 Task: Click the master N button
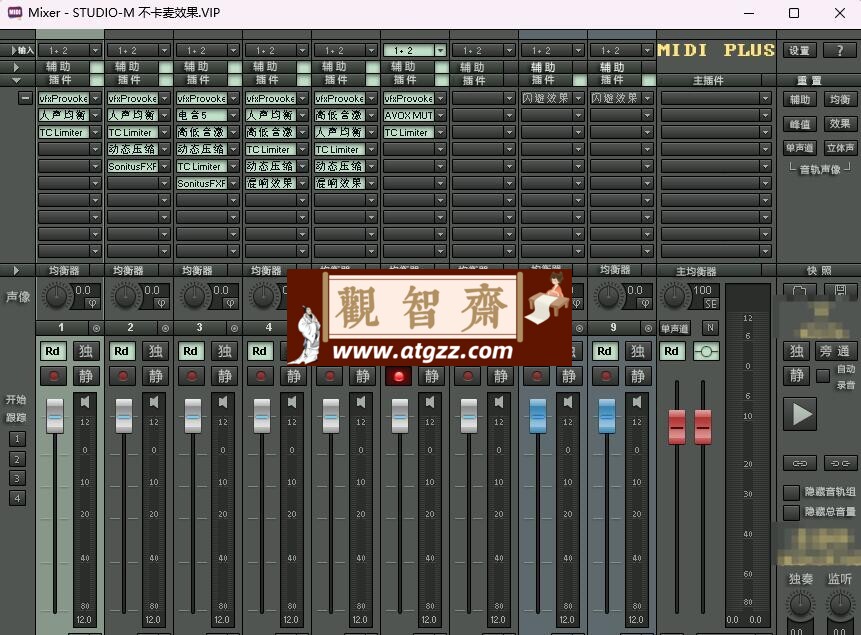[x=710, y=328]
